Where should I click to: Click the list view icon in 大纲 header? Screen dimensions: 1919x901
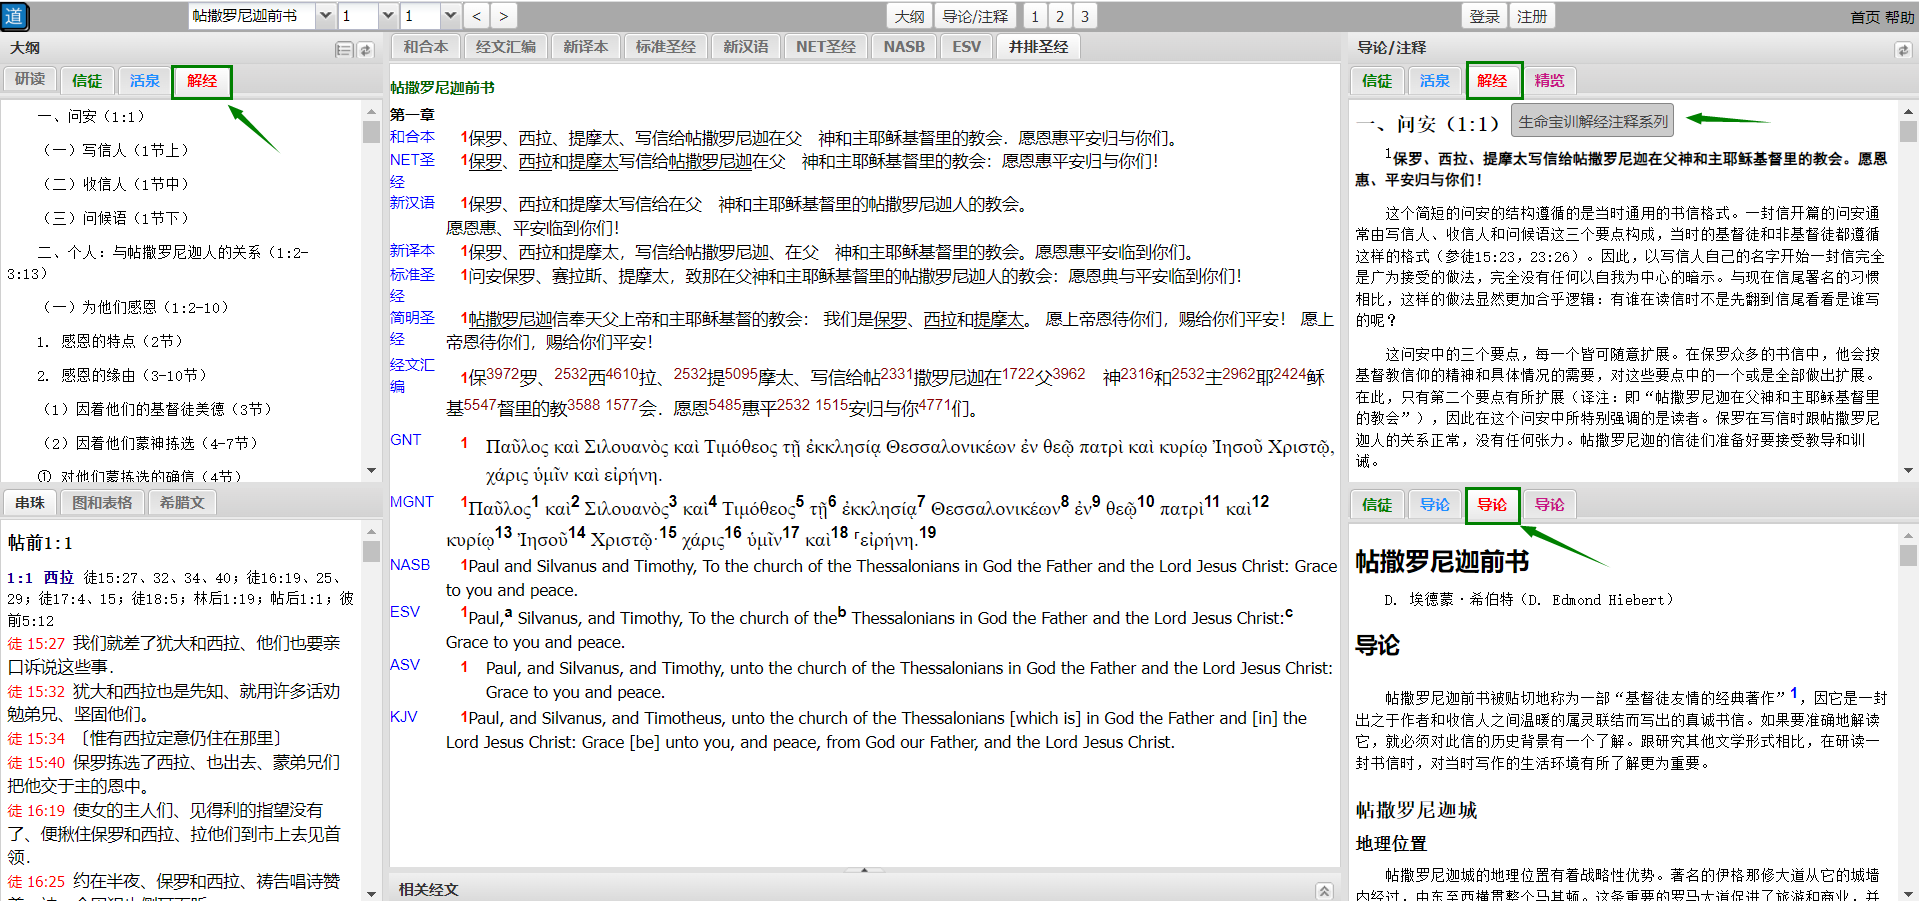[344, 50]
